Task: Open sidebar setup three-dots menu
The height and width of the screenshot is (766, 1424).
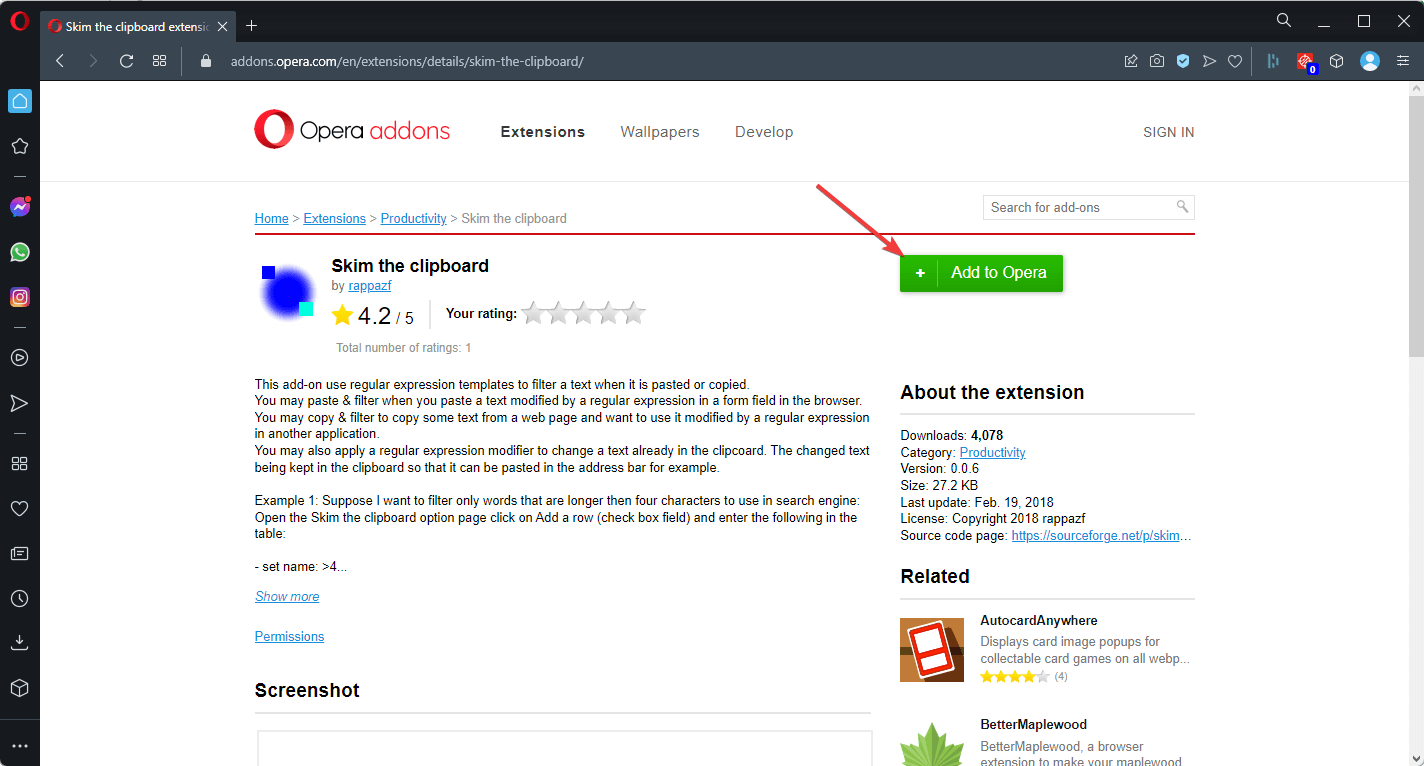Action: [x=19, y=746]
